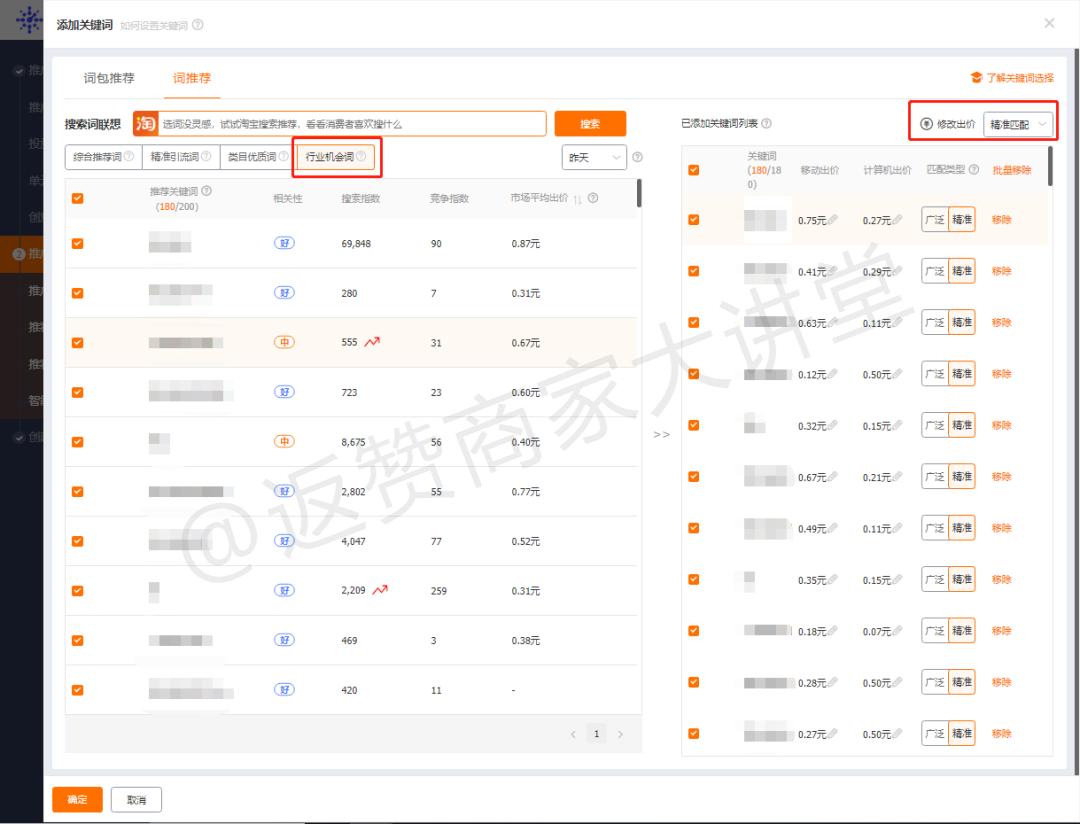The width and height of the screenshot is (1080, 824).
Task: Uncheck the keyword row with search index 69,848
Action: click(x=78, y=244)
